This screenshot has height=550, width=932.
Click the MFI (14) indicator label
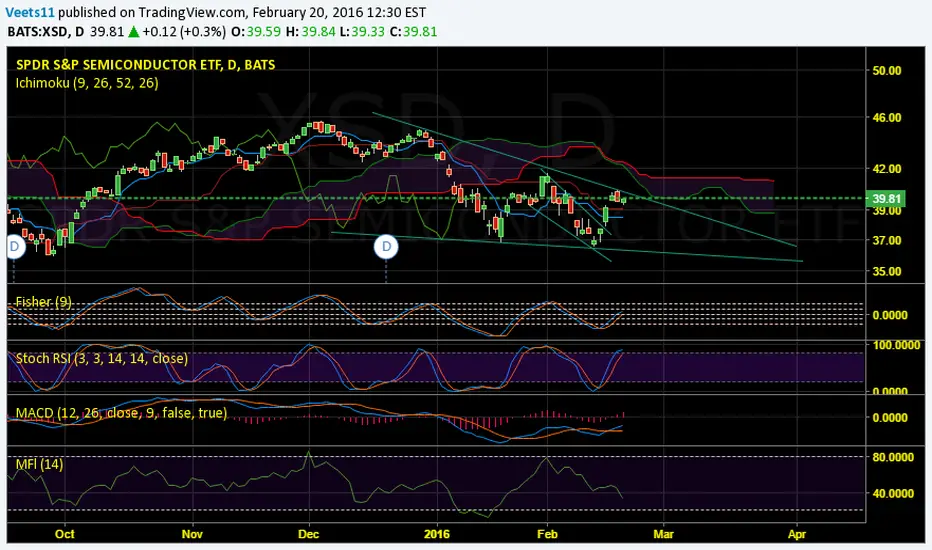39,464
